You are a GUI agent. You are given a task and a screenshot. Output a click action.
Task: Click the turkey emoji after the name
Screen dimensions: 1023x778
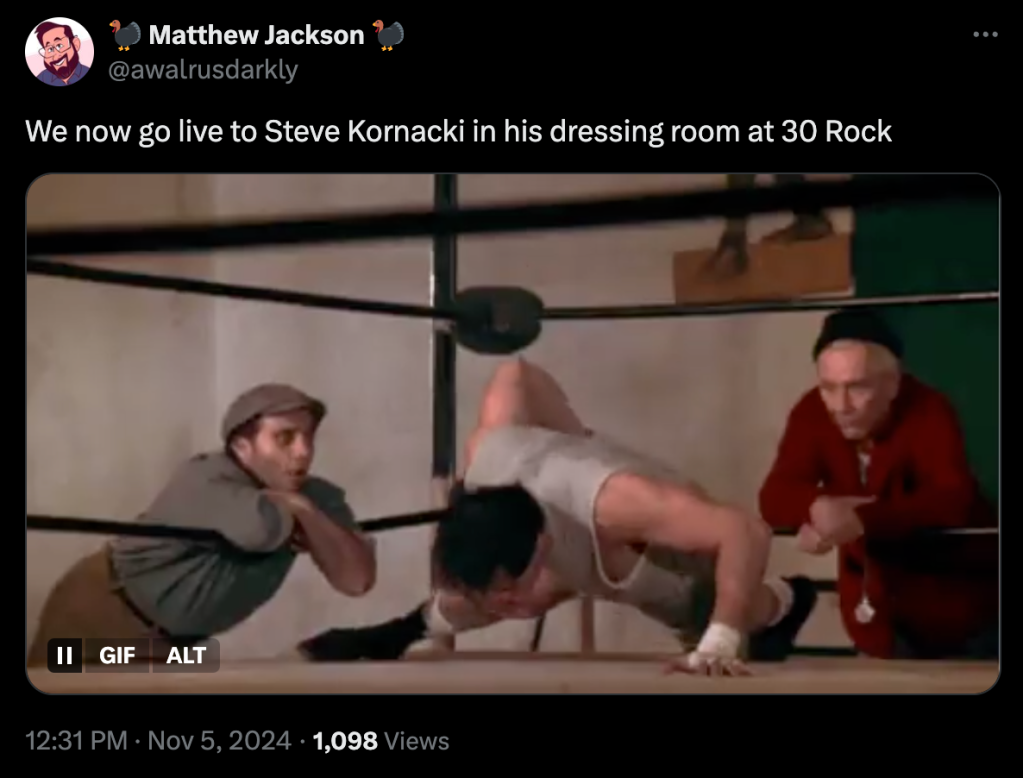388,35
